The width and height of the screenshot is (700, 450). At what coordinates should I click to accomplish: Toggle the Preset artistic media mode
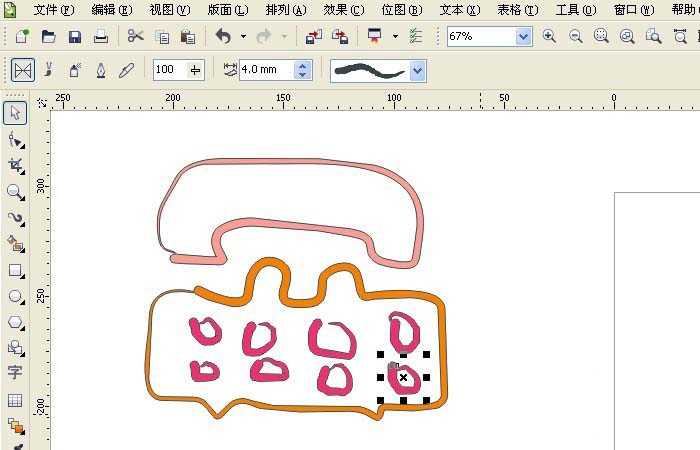click(23, 70)
